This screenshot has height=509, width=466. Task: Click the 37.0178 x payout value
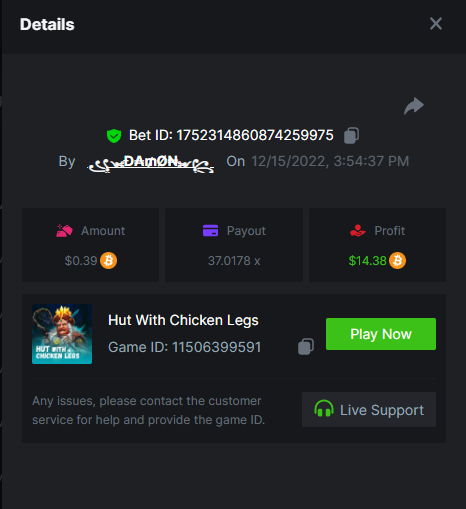click(234, 261)
